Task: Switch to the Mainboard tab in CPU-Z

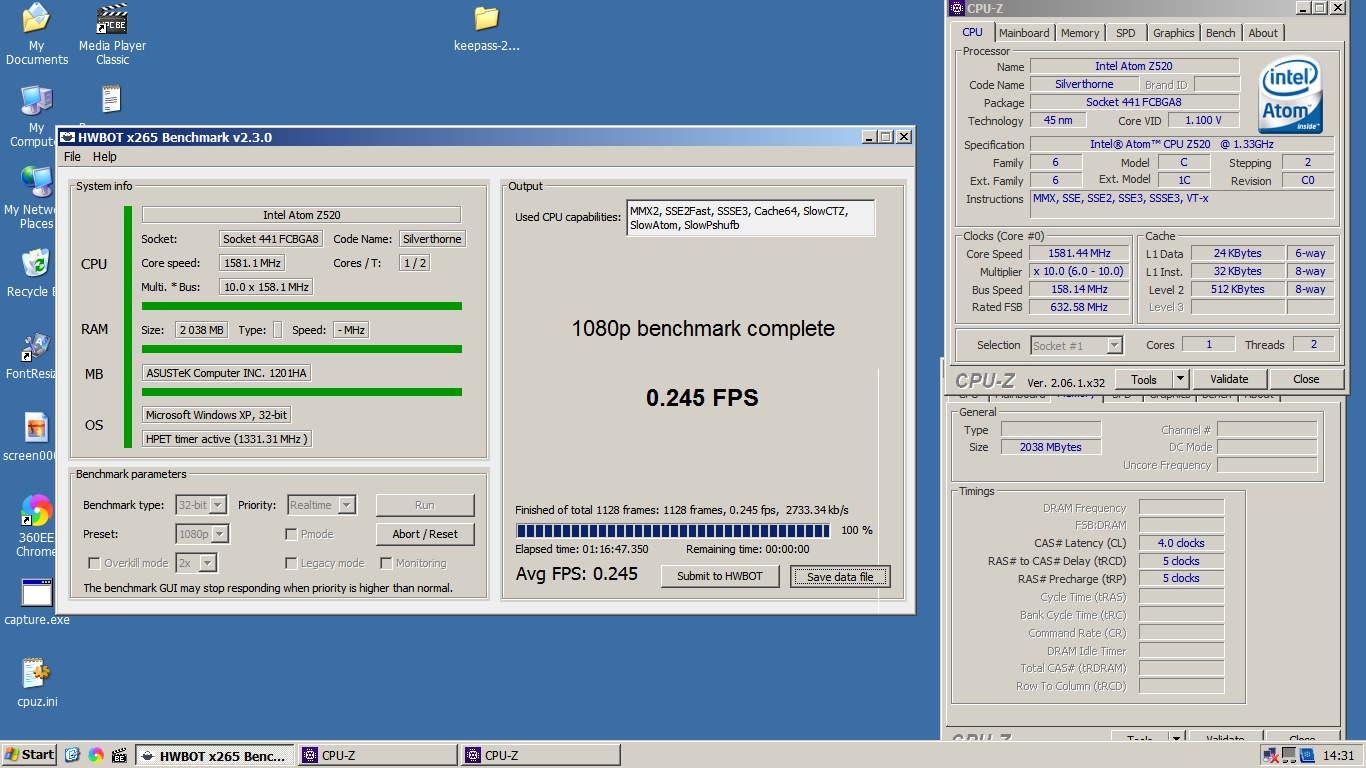Action: (1024, 33)
